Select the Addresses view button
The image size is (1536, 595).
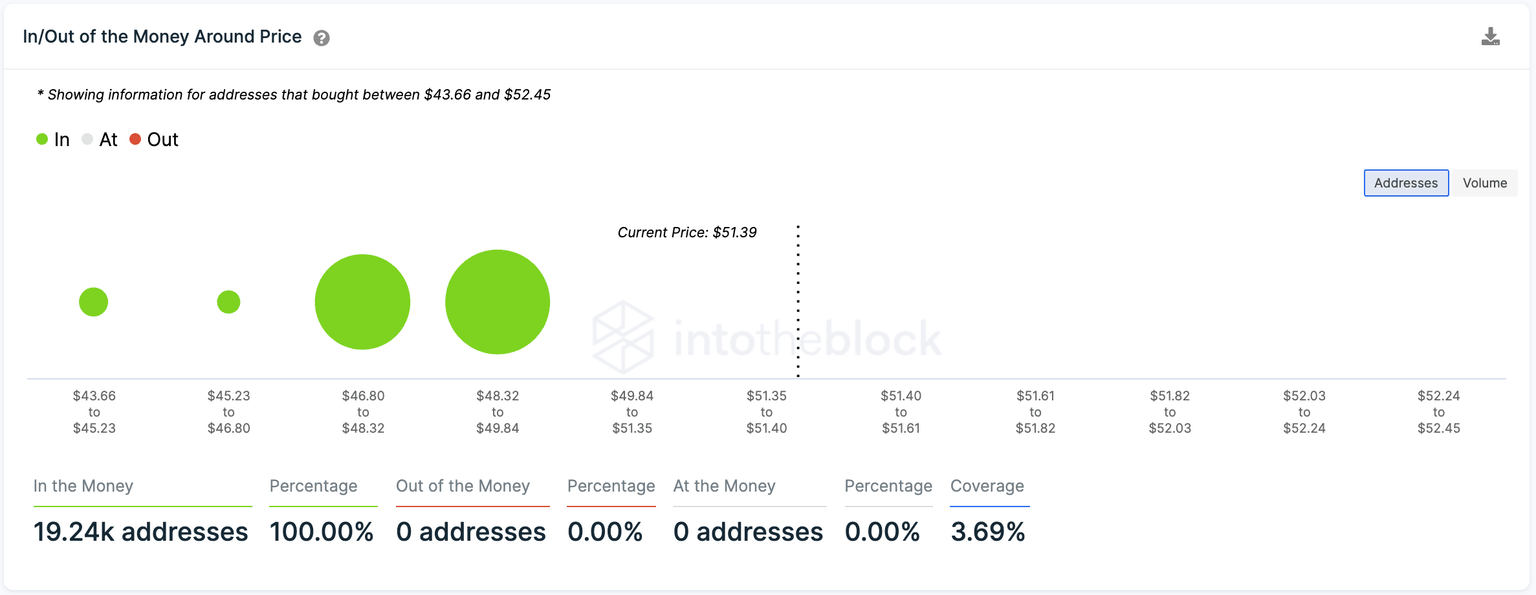click(1405, 183)
